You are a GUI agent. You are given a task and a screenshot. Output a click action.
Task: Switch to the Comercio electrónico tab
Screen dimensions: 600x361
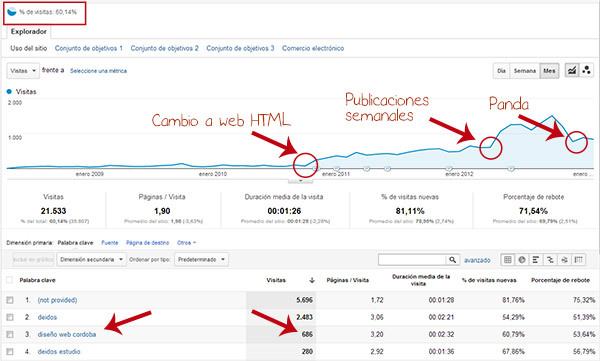point(313,48)
